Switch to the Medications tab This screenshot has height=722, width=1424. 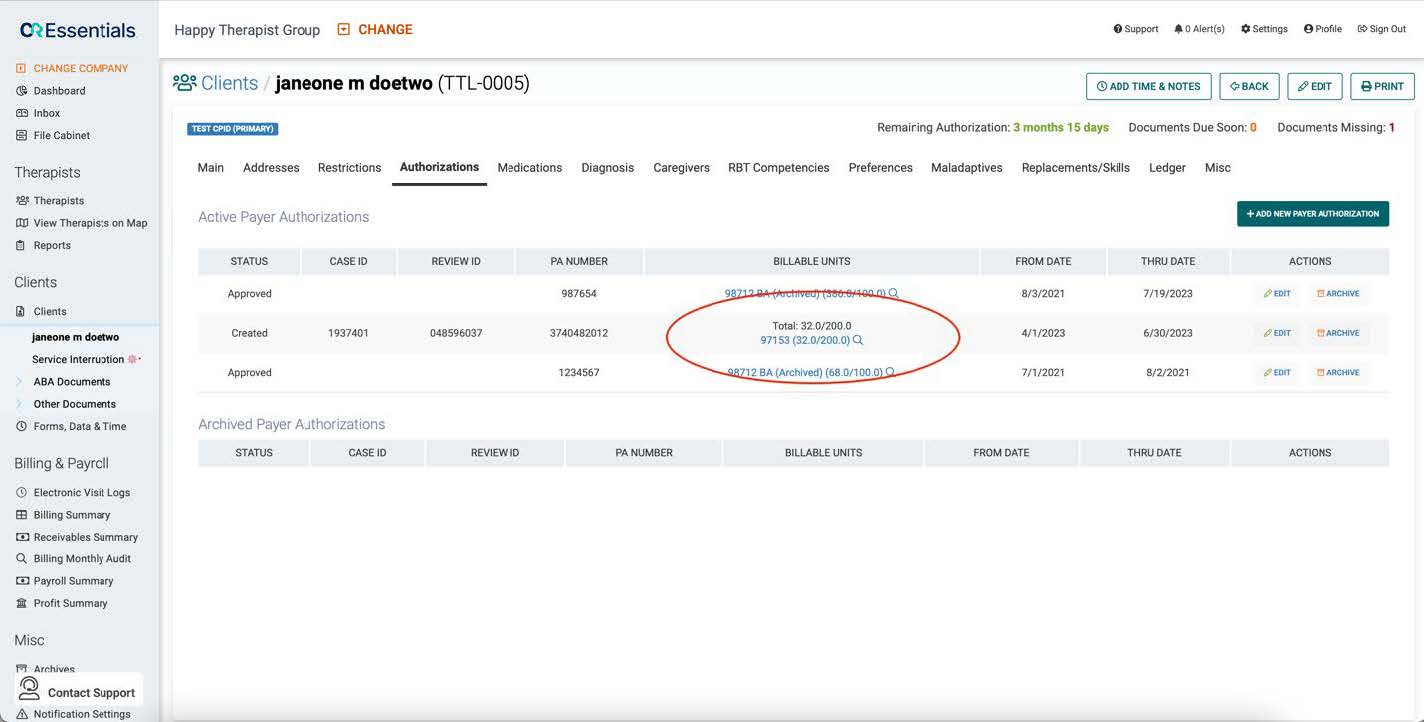pyautogui.click(x=529, y=167)
